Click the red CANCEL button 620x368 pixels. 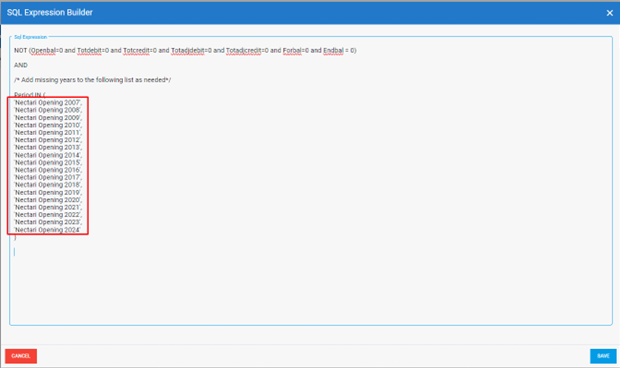[21, 356]
